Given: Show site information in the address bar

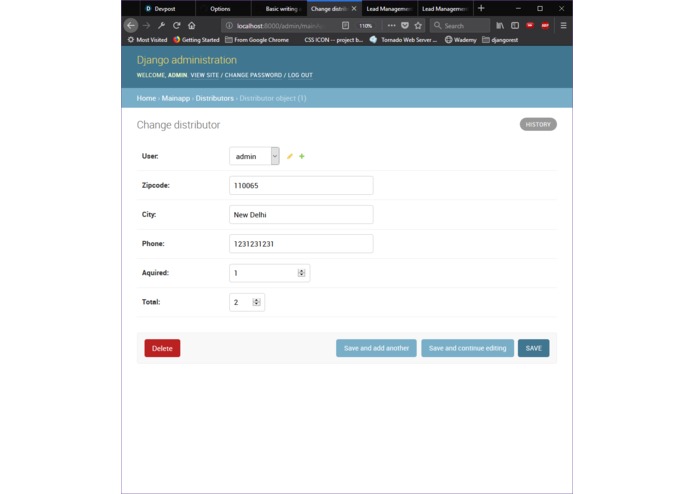Looking at the screenshot, I should [x=229, y=26].
